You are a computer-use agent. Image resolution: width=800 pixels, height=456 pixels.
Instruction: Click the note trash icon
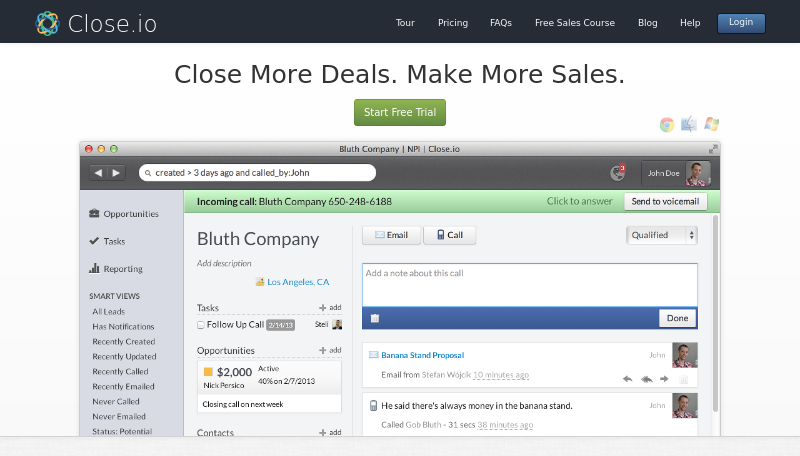pos(375,318)
